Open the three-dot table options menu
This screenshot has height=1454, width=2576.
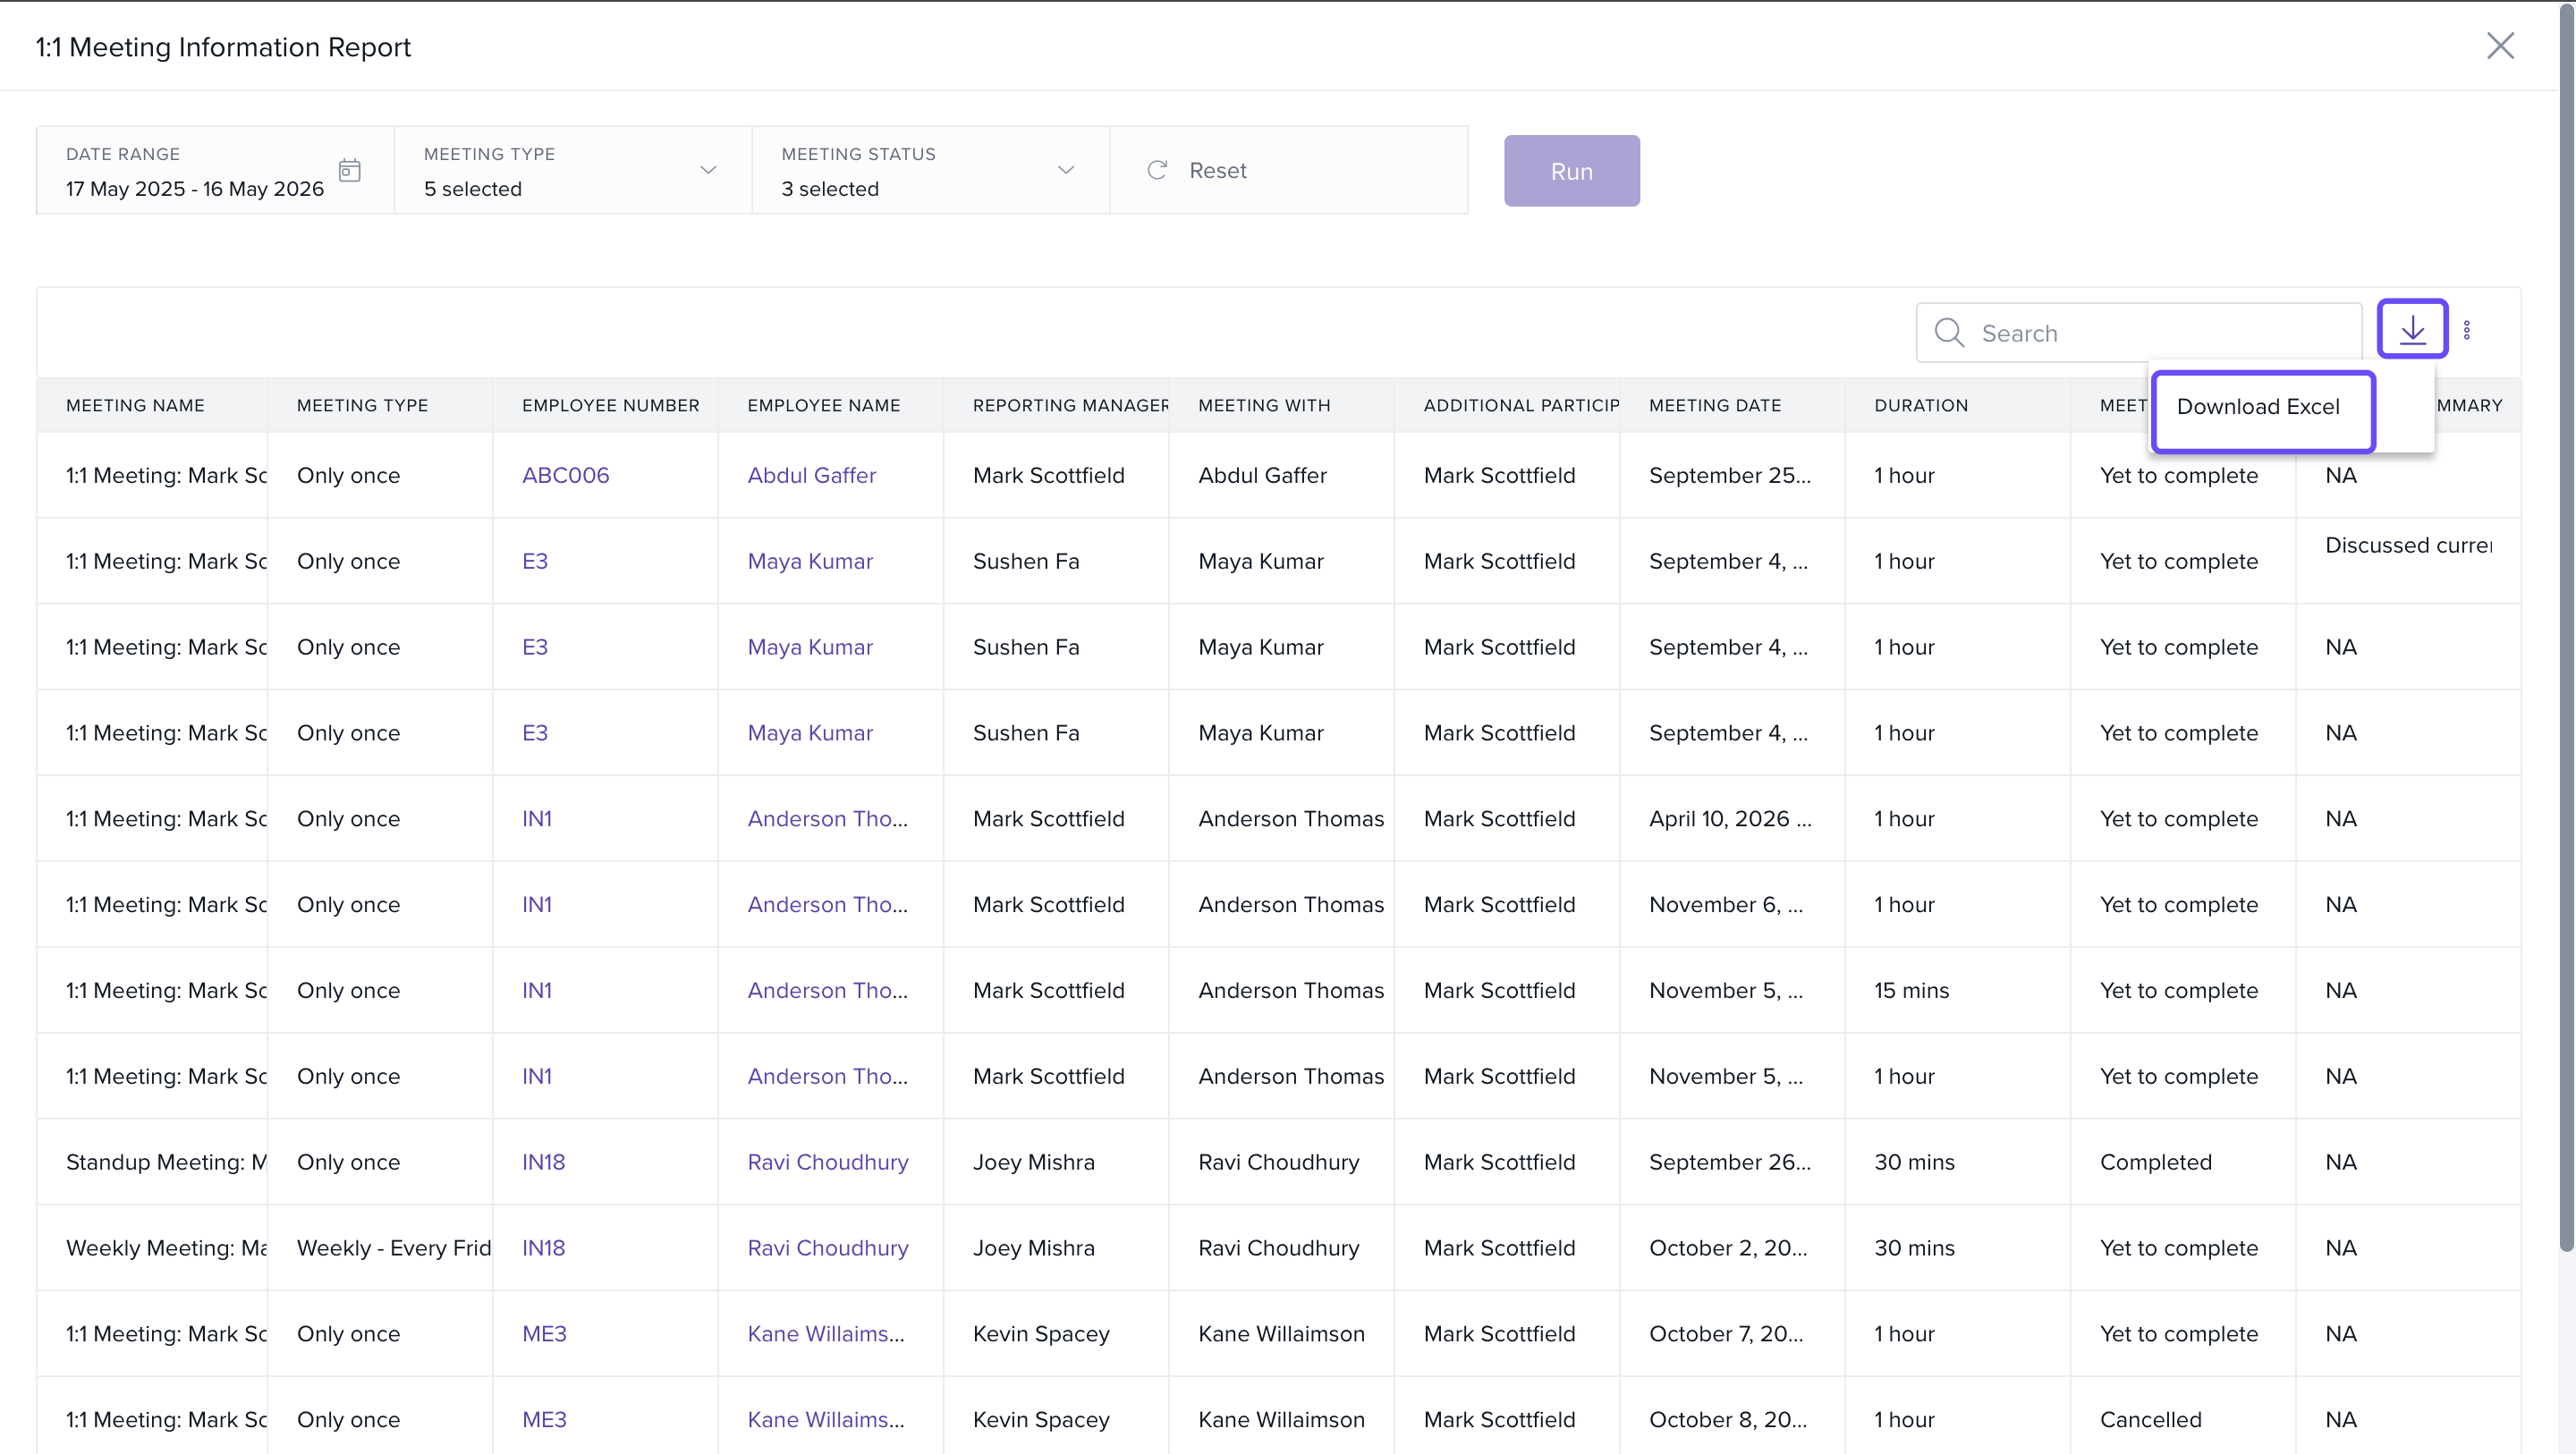point(2467,330)
